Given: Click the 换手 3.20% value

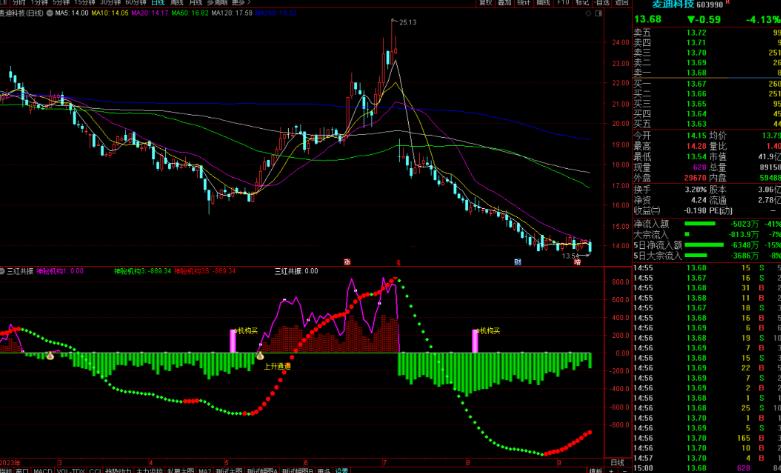Looking at the screenshot, I should [x=697, y=190].
